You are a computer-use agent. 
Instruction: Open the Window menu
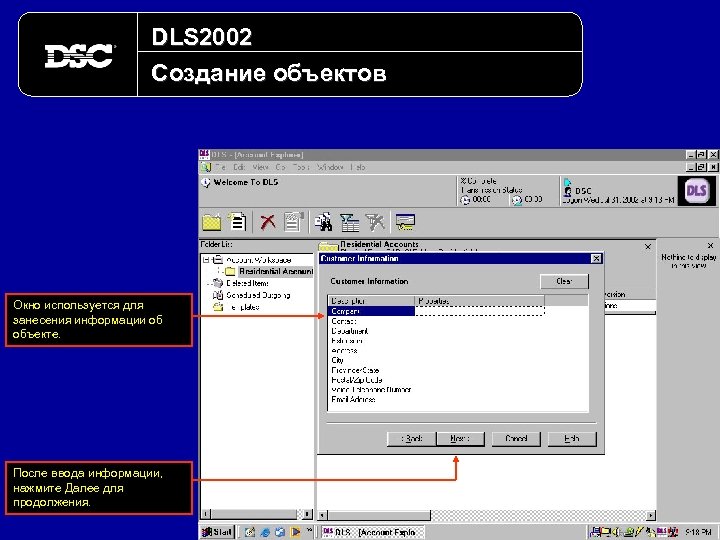pyautogui.click(x=330, y=167)
